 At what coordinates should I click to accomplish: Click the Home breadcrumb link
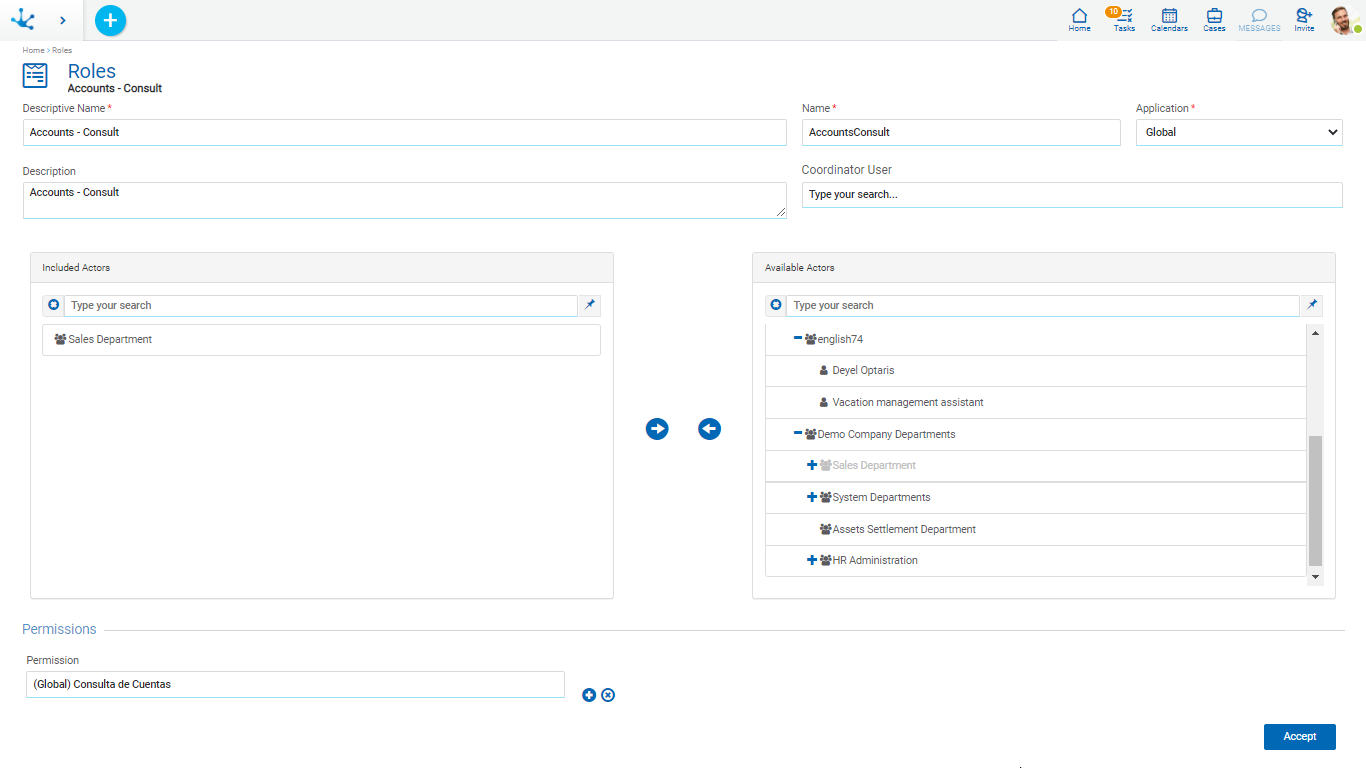(33, 50)
